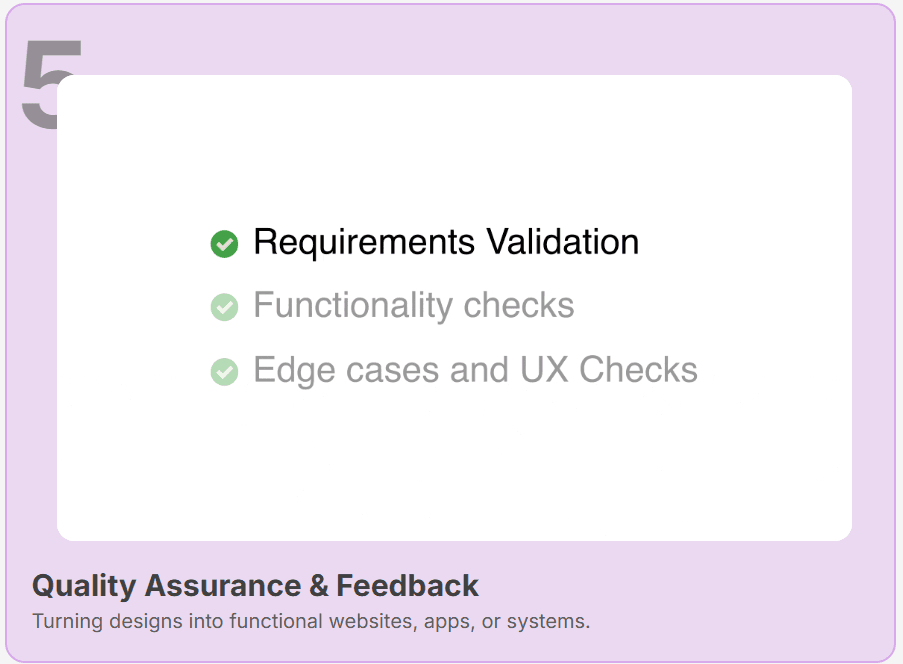This screenshot has height=664, width=903.
Task: Click the word 'Assurance' in the heading
Action: pyautogui.click(x=223, y=586)
